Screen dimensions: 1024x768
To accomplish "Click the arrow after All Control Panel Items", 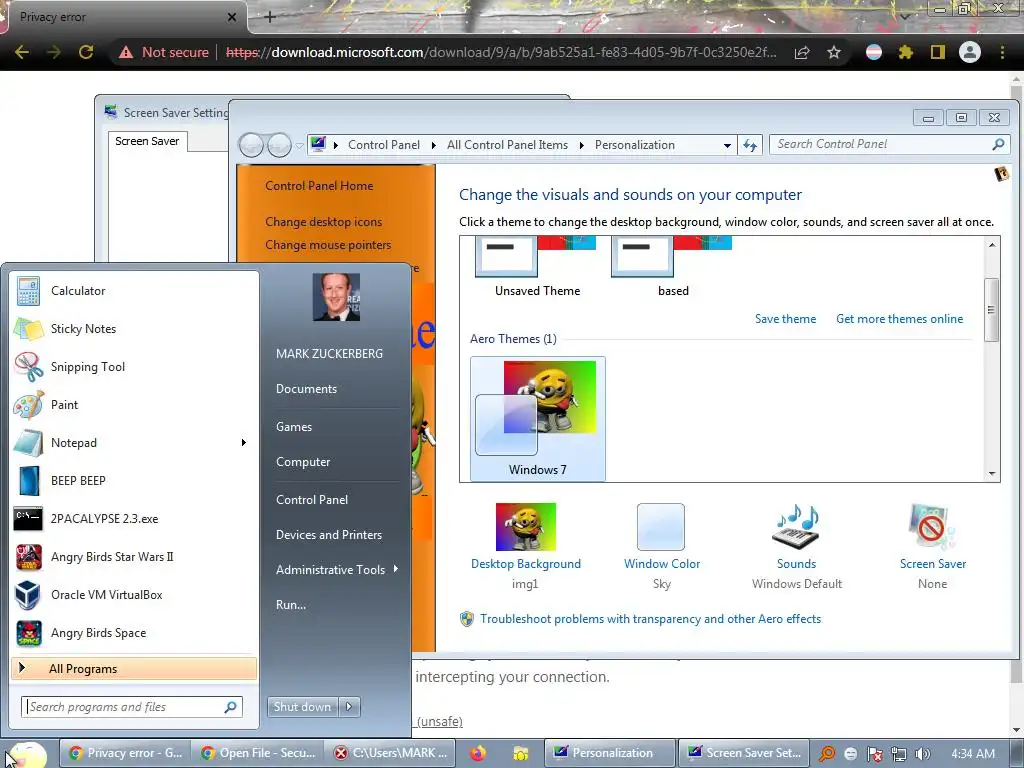I will click(581, 145).
